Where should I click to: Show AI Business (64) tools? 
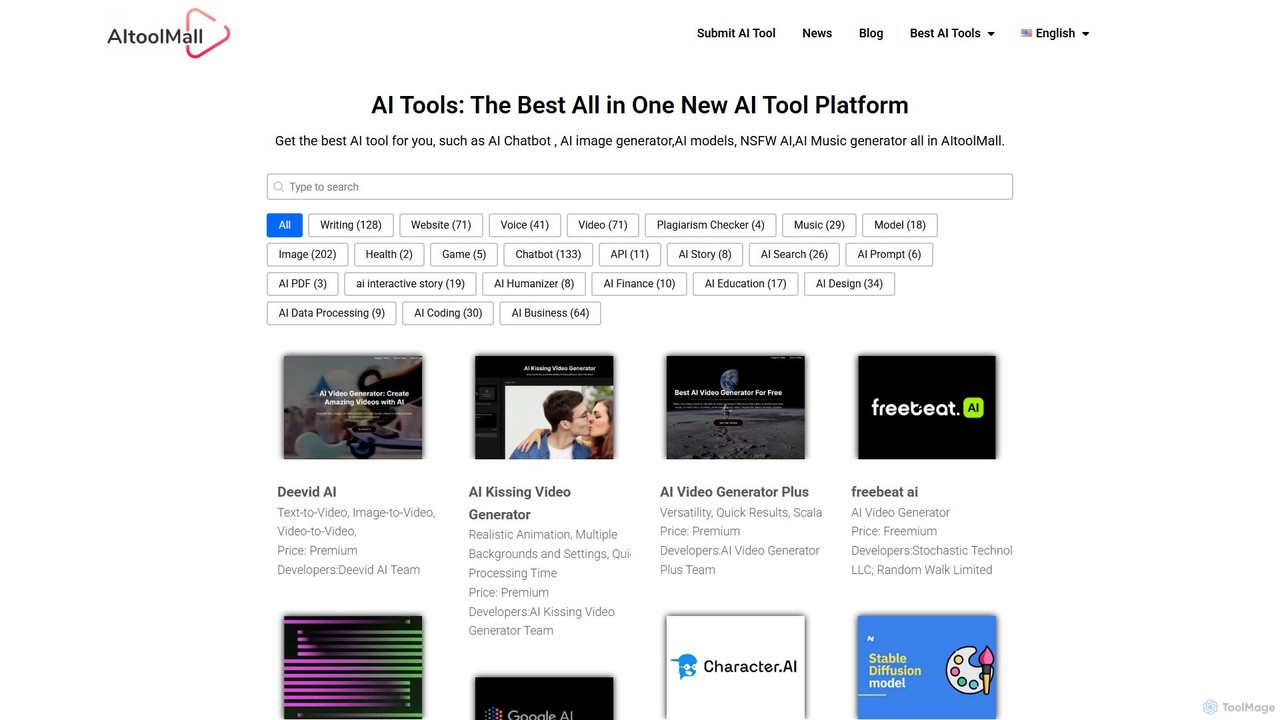[550, 313]
